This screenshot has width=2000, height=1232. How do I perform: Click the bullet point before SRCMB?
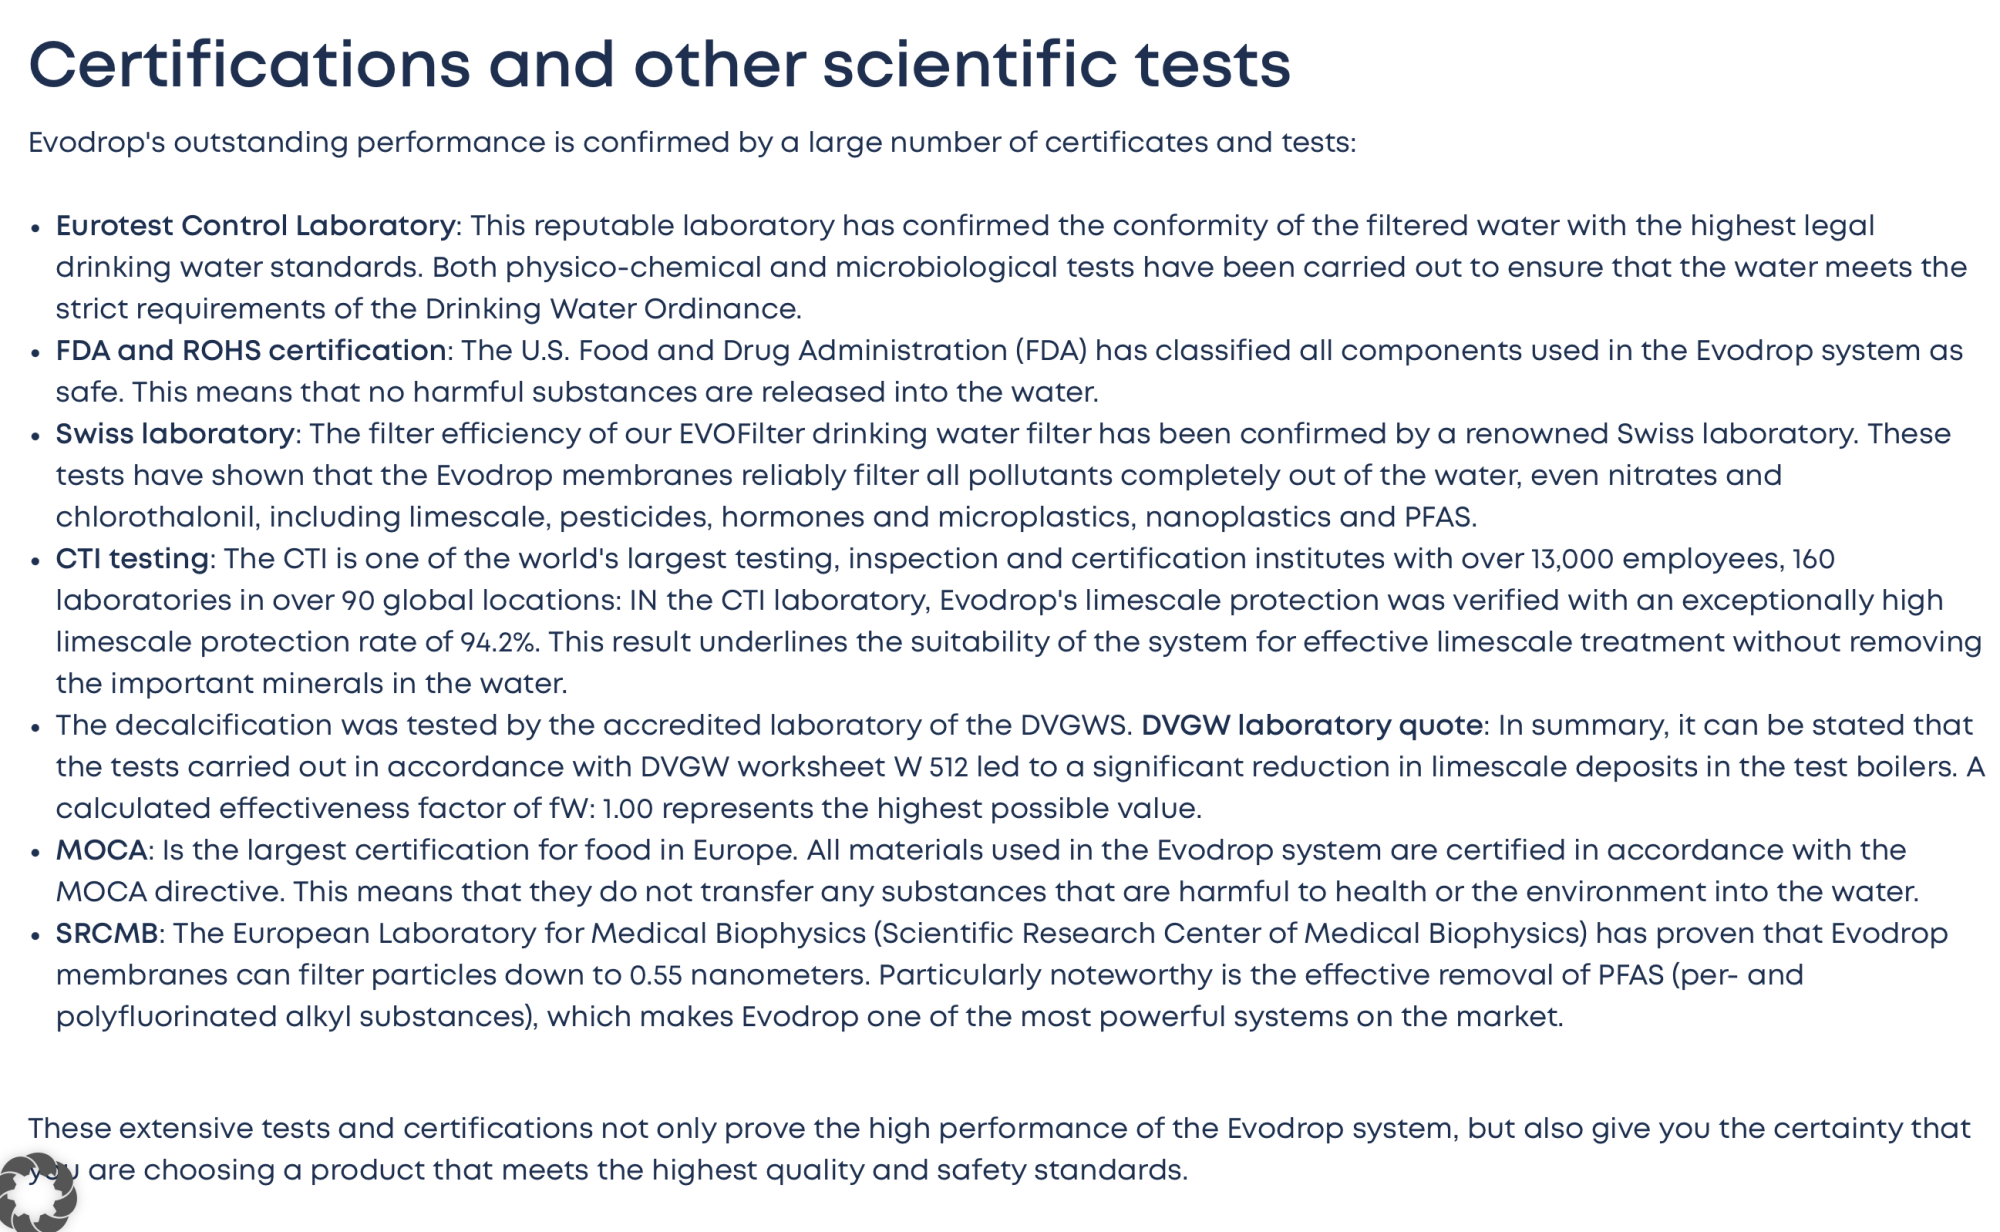click(35, 936)
